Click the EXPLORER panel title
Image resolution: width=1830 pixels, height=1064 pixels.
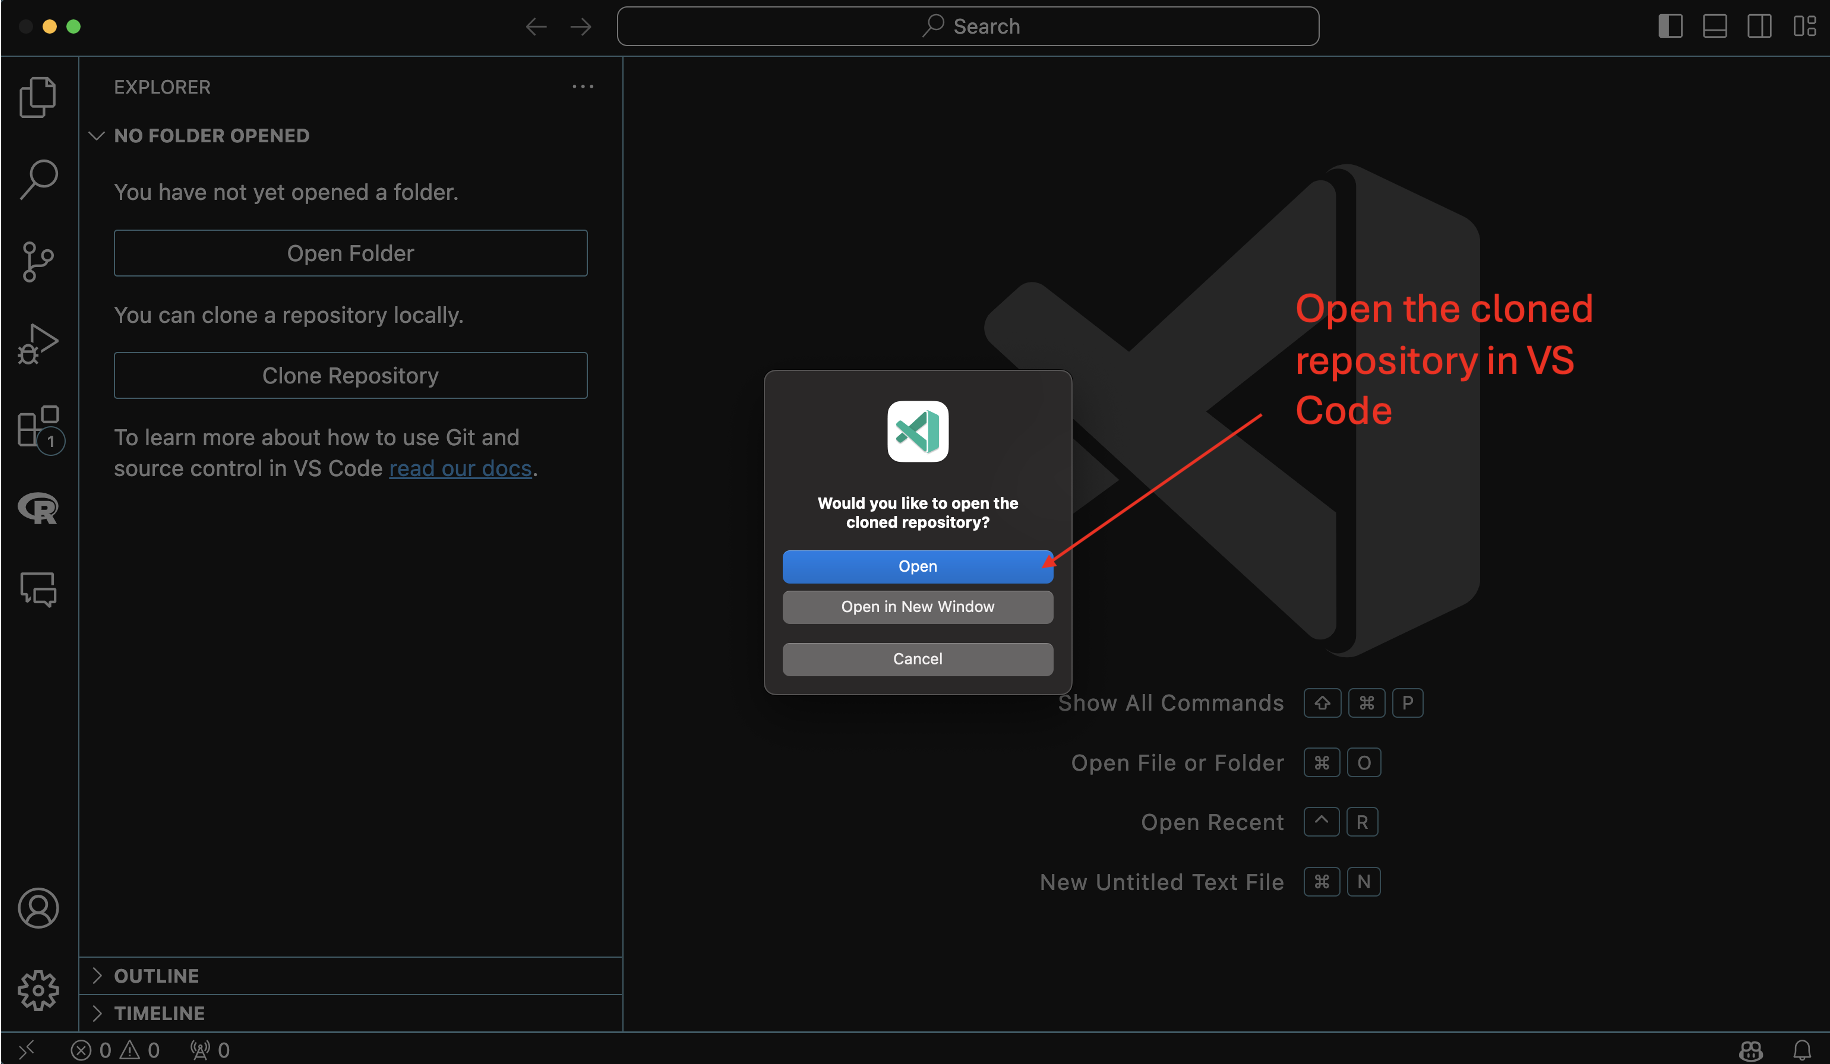pos(162,87)
